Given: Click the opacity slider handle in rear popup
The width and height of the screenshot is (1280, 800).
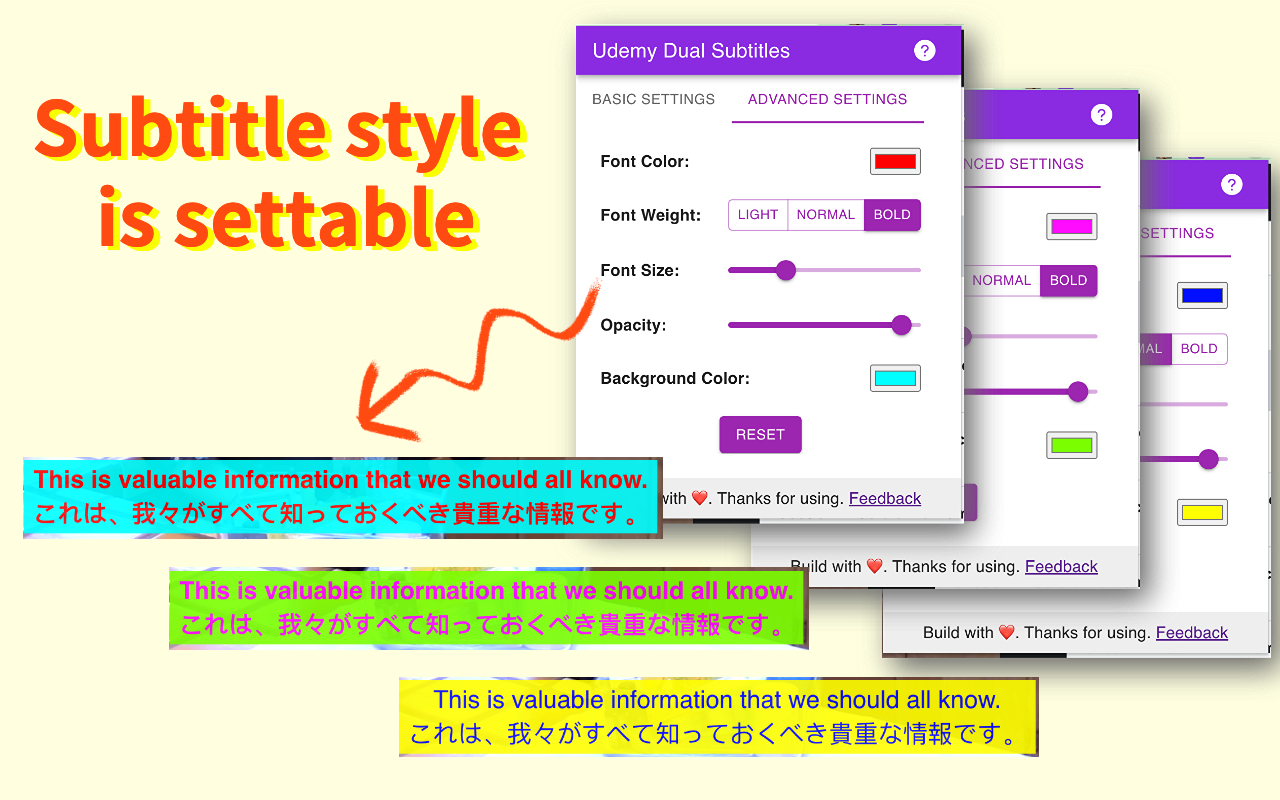Looking at the screenshot, I should click(1208, 459).
